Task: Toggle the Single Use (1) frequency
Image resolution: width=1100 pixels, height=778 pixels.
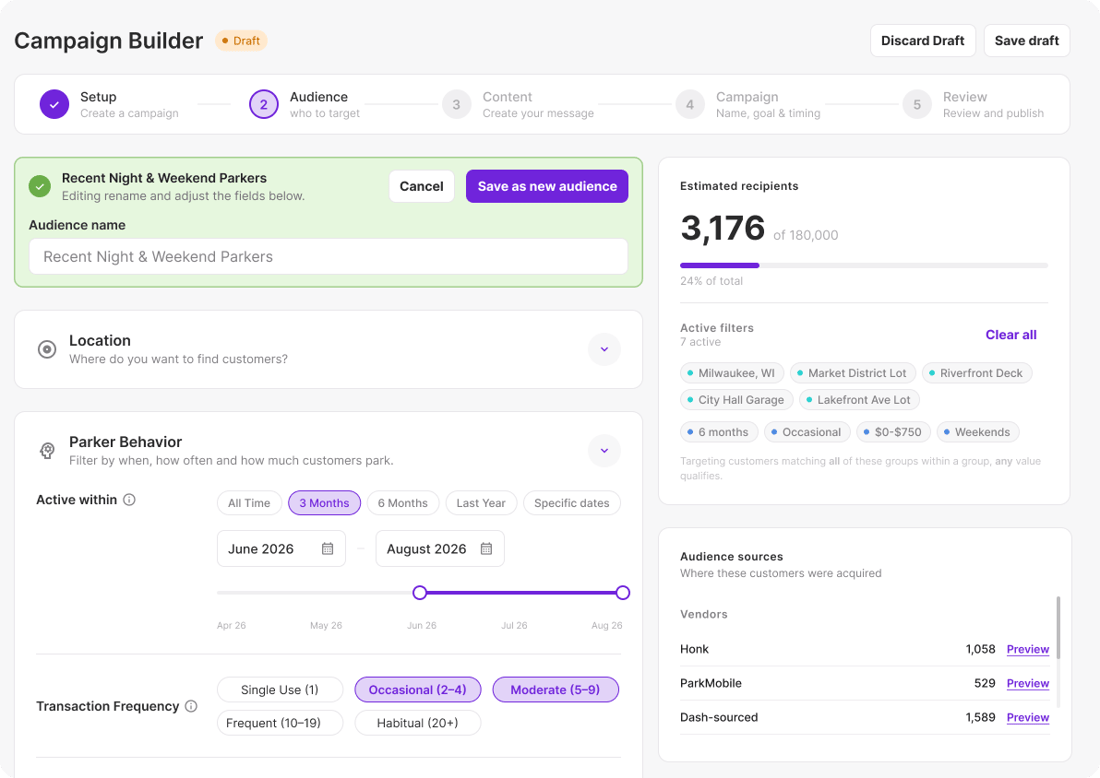Action: point(280,690)
